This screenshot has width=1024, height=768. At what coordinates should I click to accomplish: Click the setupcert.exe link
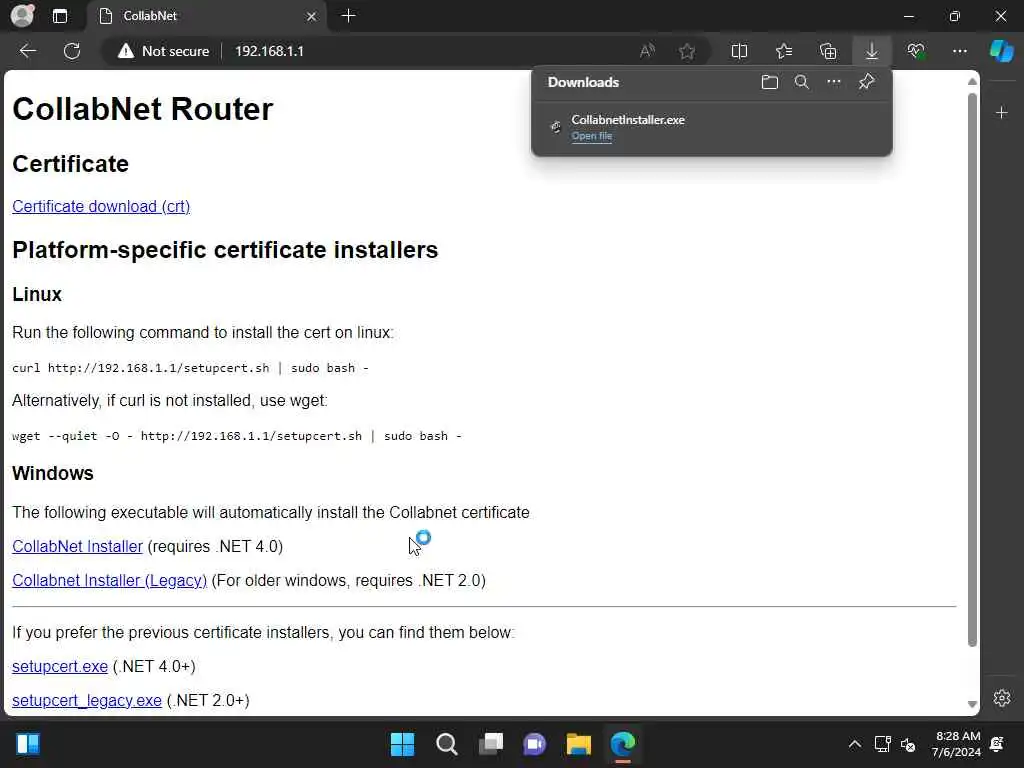60,667
